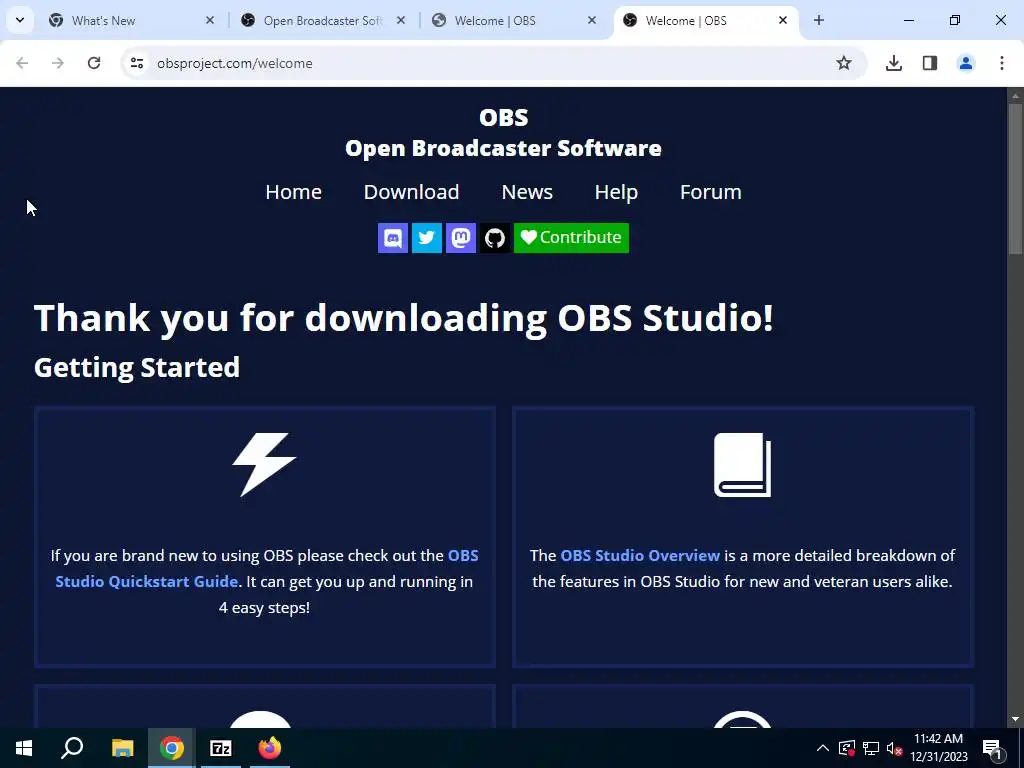Click the green Contribute button
The image size is (1024, 768).
click(571, 238)
